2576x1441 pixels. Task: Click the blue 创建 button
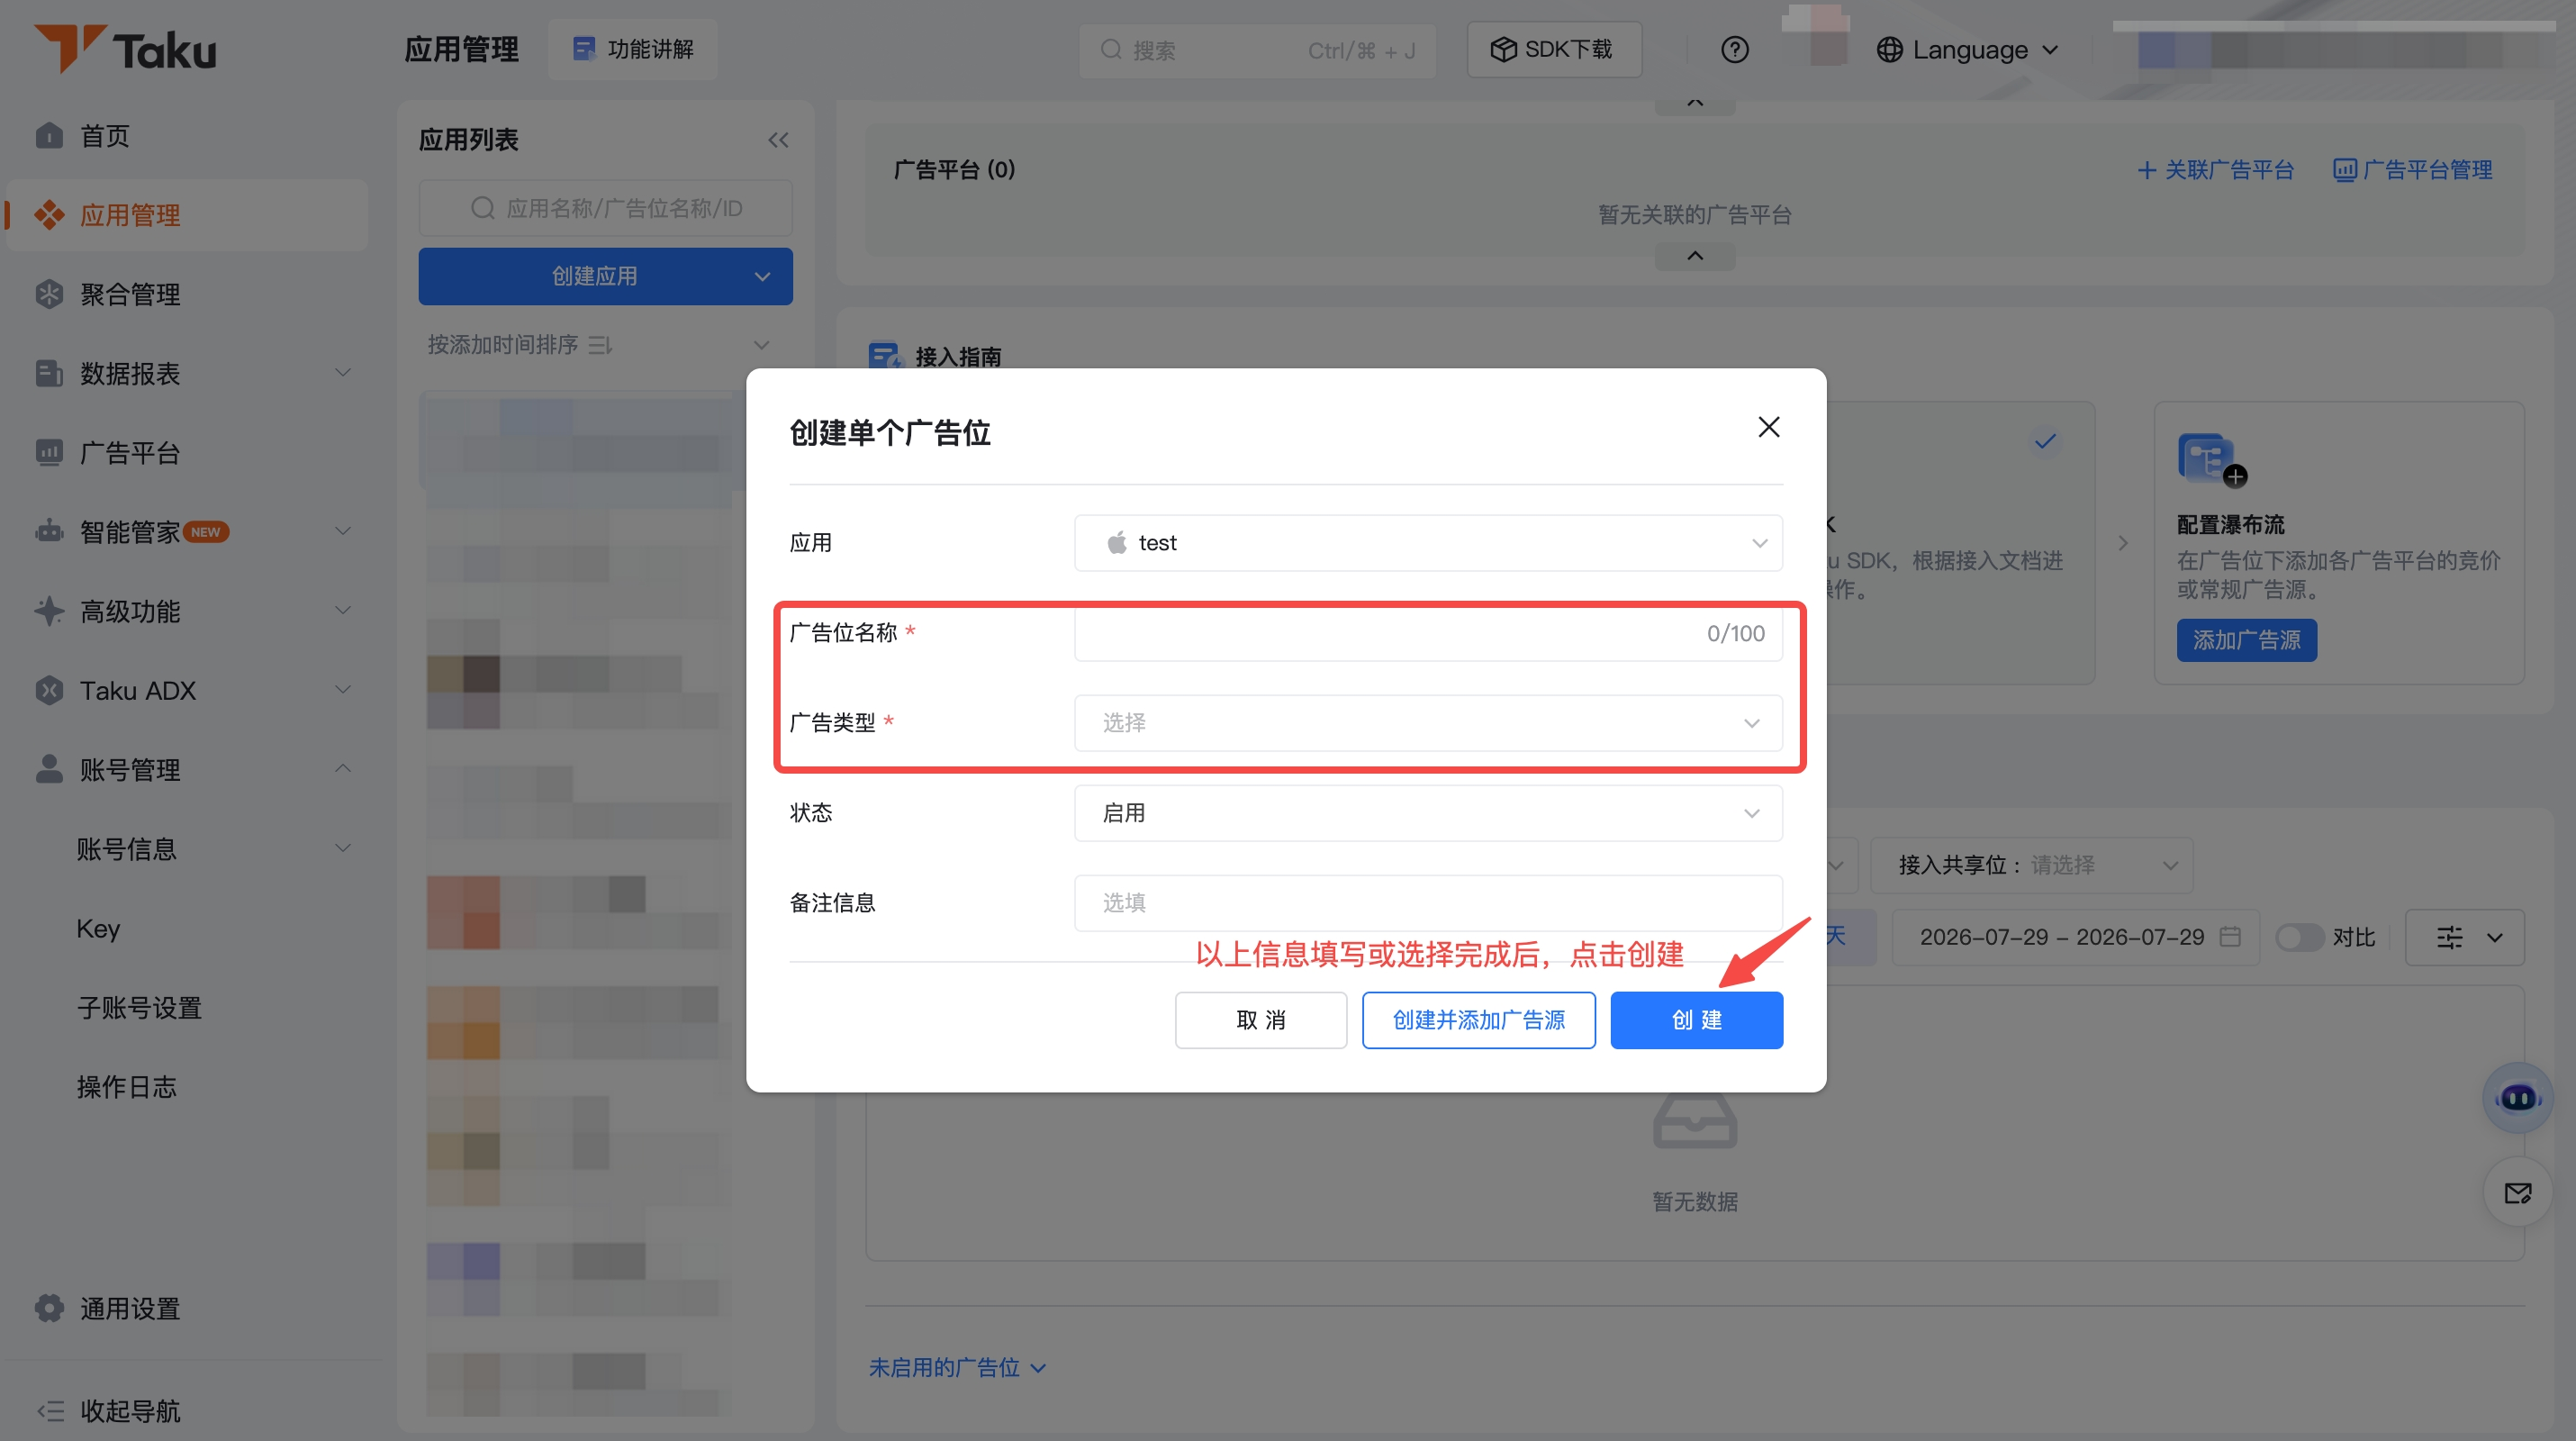click(1696, 1020)
